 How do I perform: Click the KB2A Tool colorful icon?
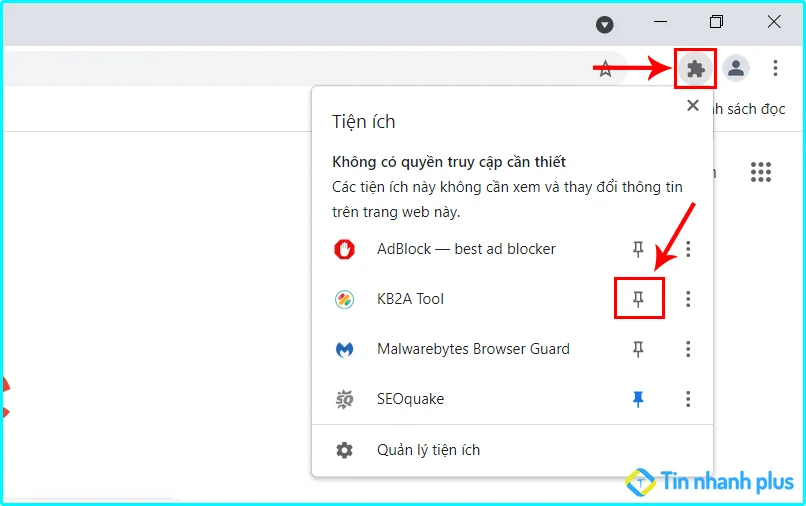pos(344,299)
